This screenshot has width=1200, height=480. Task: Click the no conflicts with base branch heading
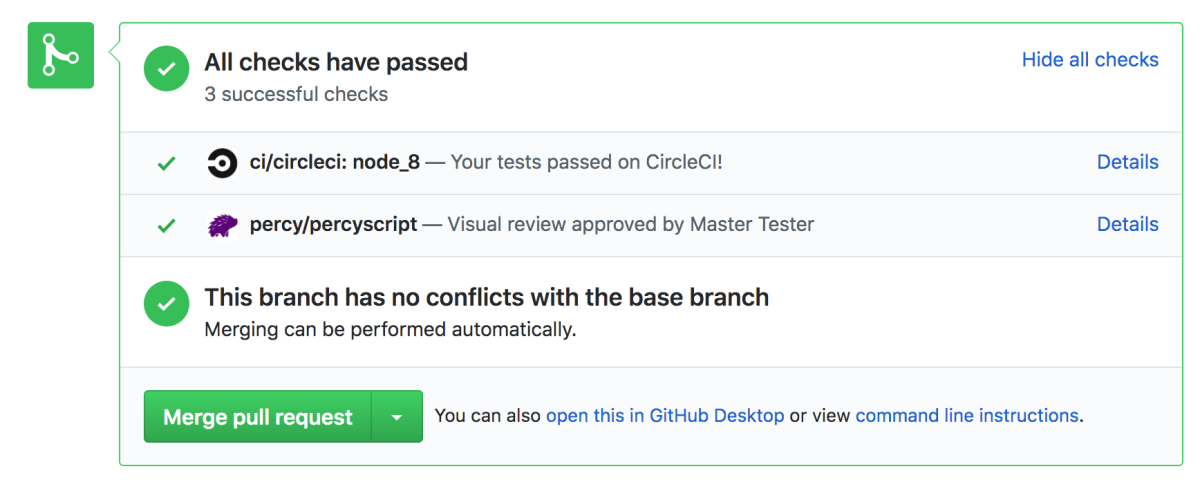coord(486,297)
